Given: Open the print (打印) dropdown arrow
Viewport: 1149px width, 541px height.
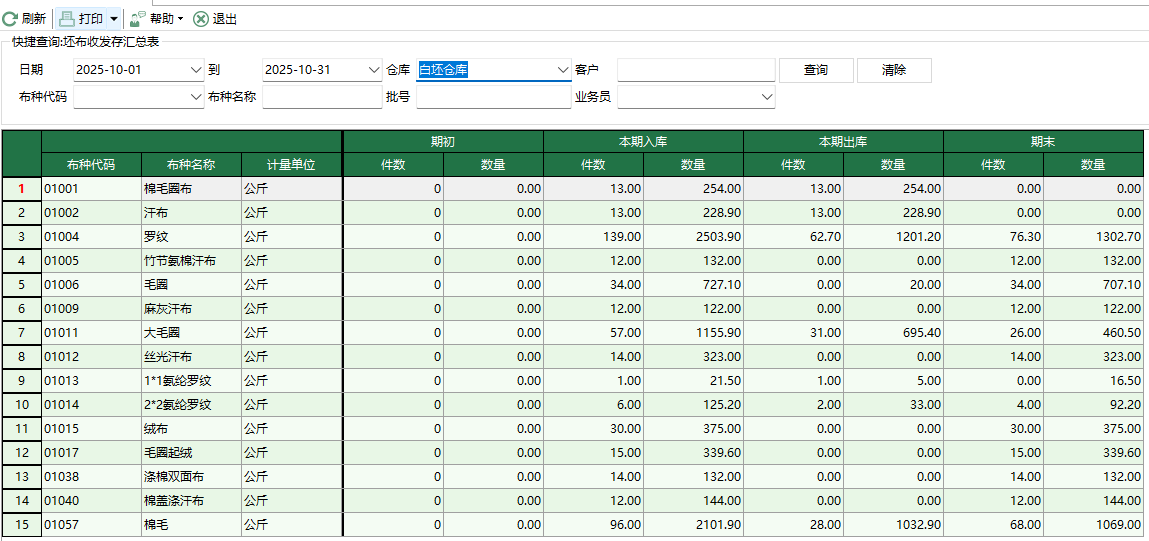Looking at the screenshot, I should [114, 19].
